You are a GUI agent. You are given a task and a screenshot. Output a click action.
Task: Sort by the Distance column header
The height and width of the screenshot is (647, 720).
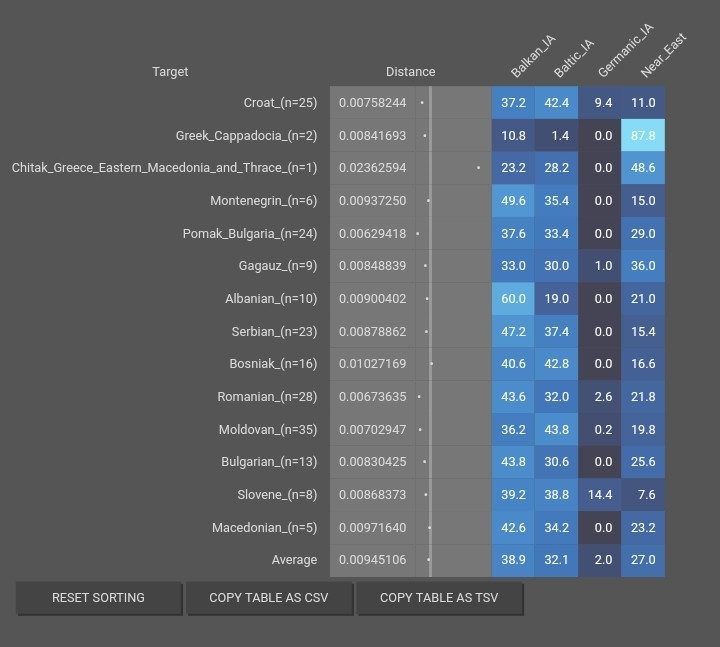tap(410, 71)
